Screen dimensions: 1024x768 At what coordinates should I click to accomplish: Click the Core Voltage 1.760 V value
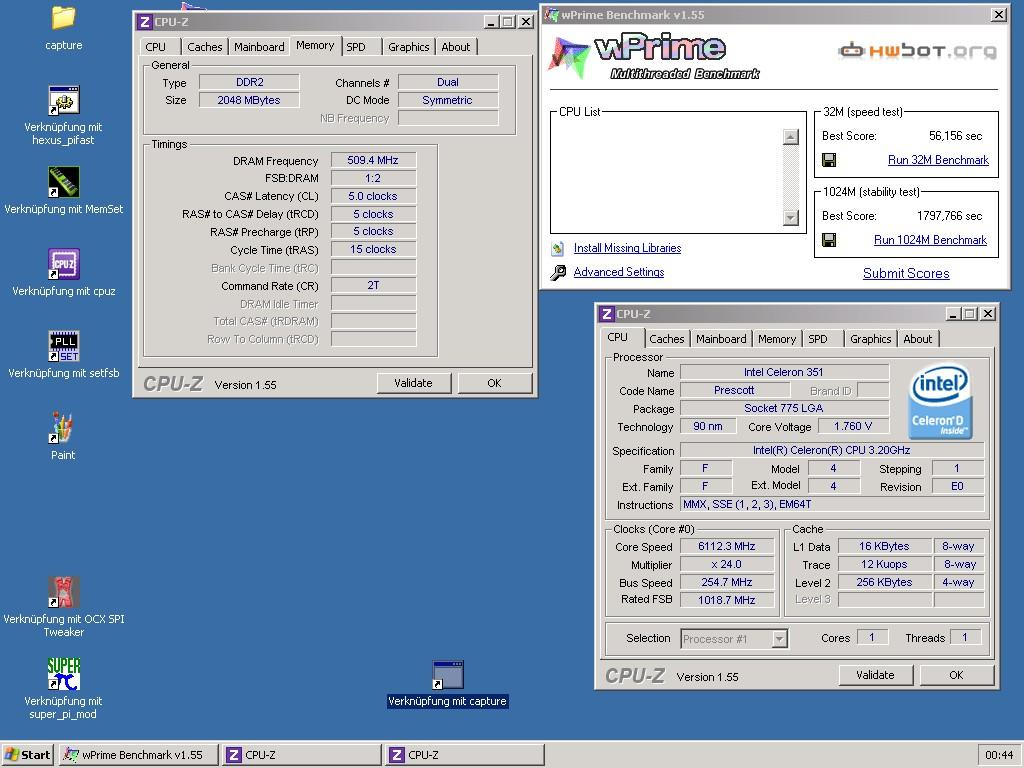pos(853,426)
